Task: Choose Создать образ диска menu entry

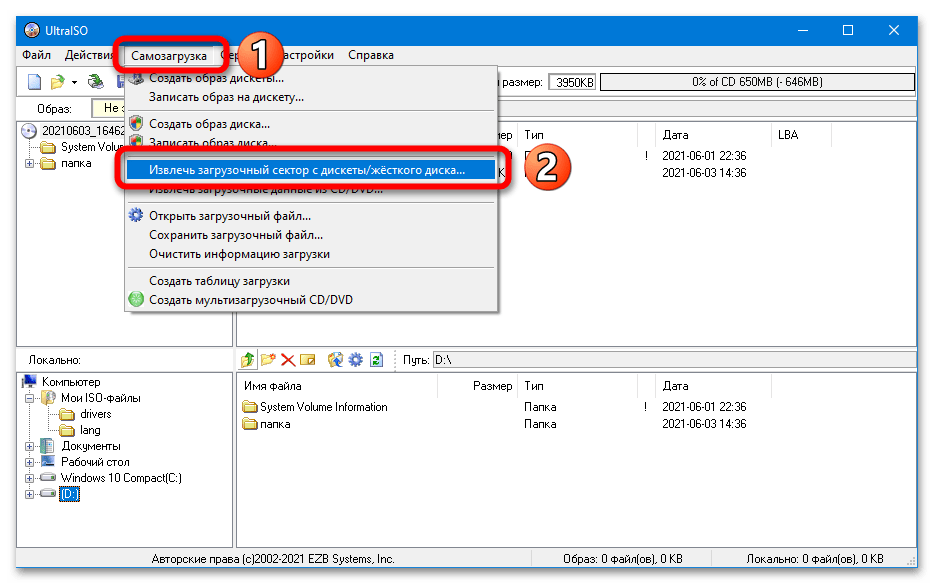Action: [311, 124]
